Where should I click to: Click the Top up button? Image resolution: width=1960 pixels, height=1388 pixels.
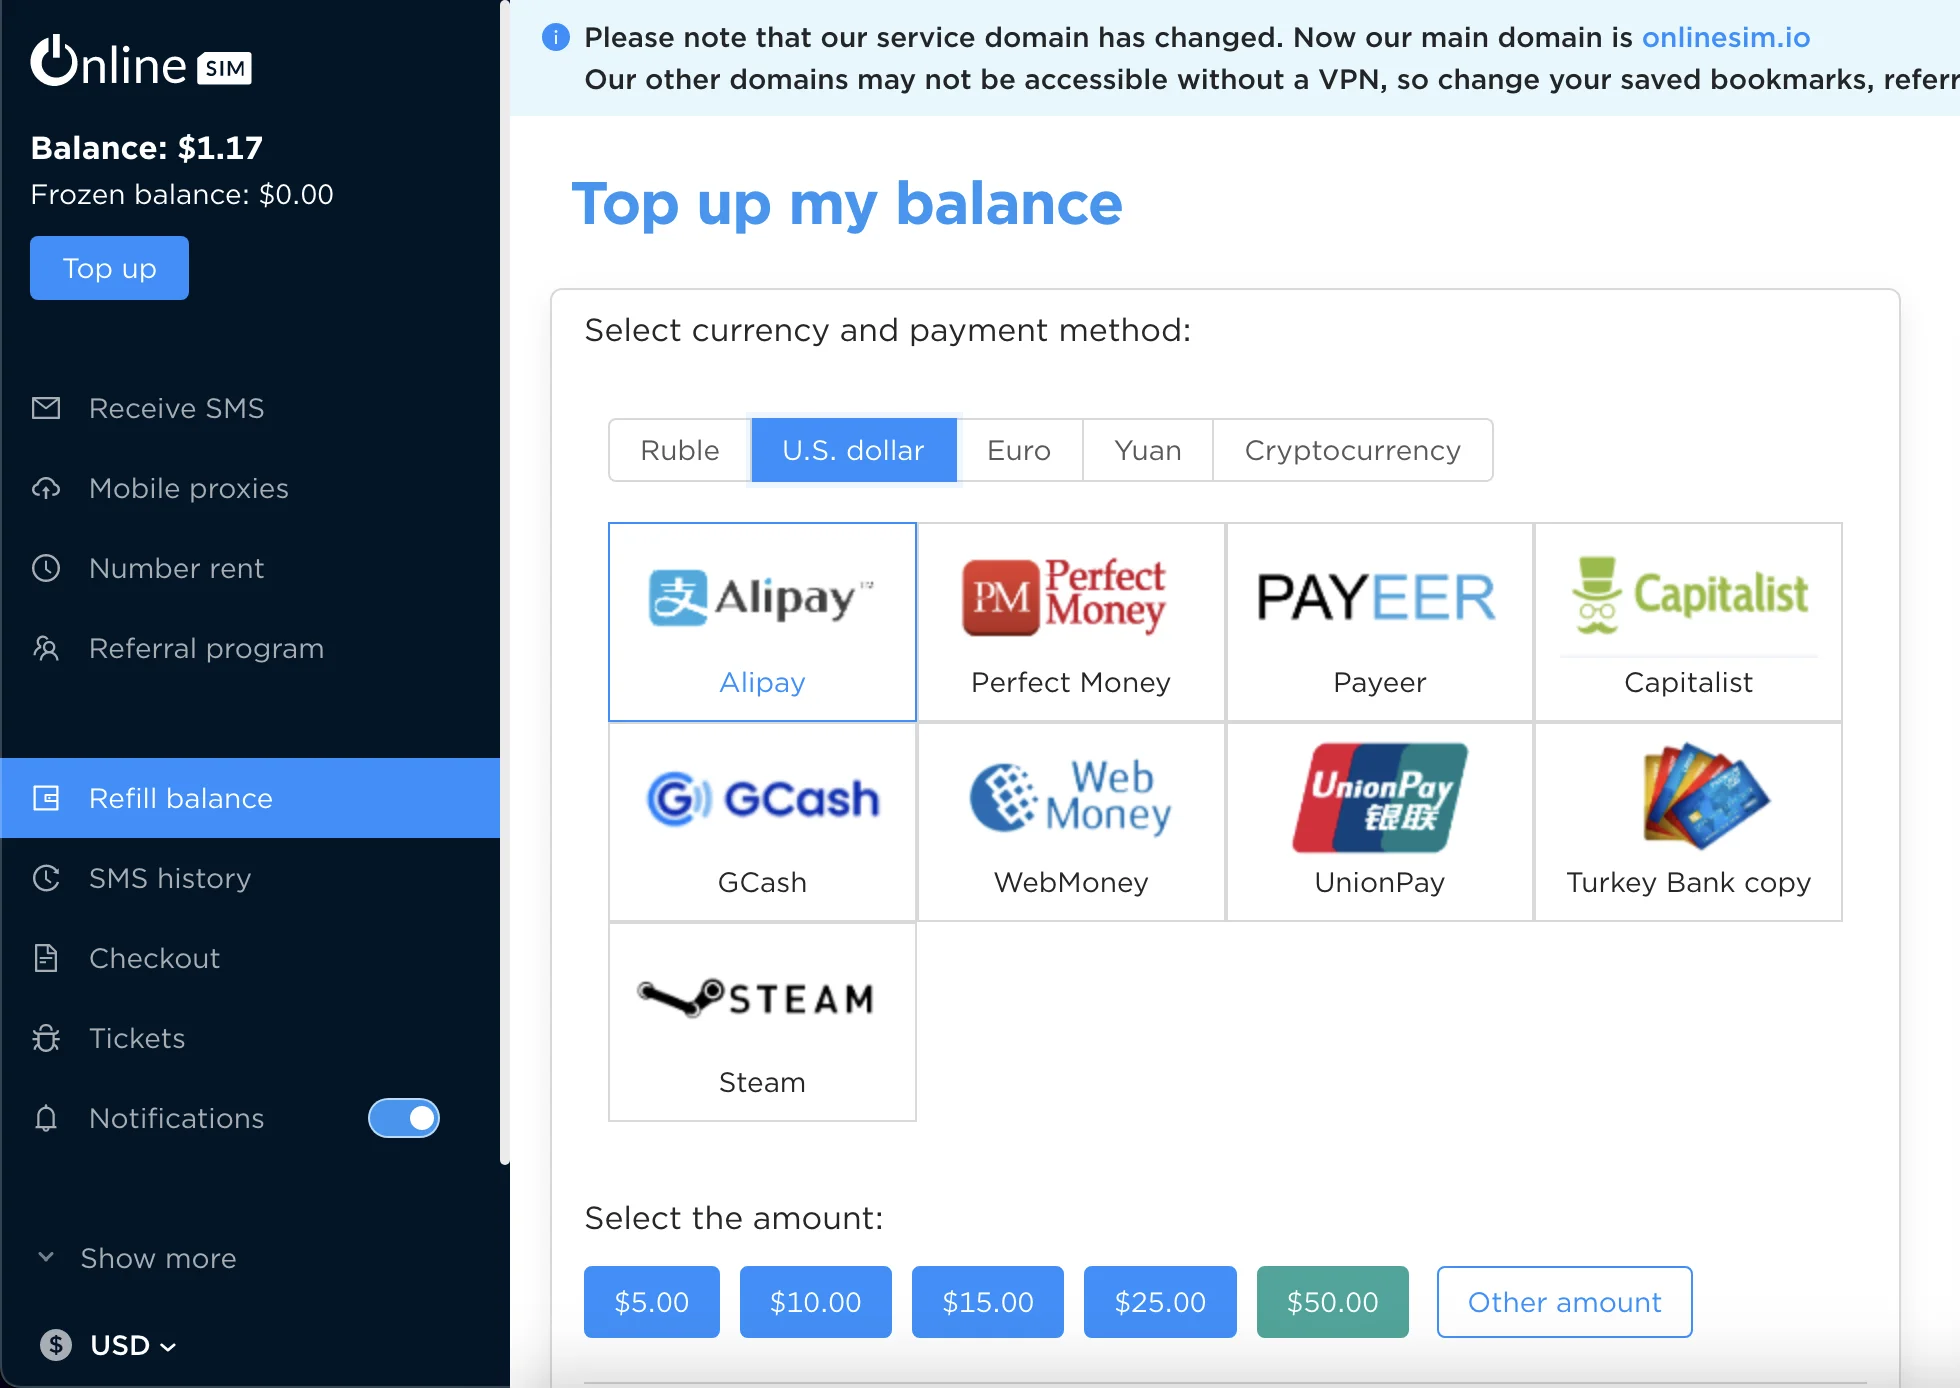pos(109,268)
